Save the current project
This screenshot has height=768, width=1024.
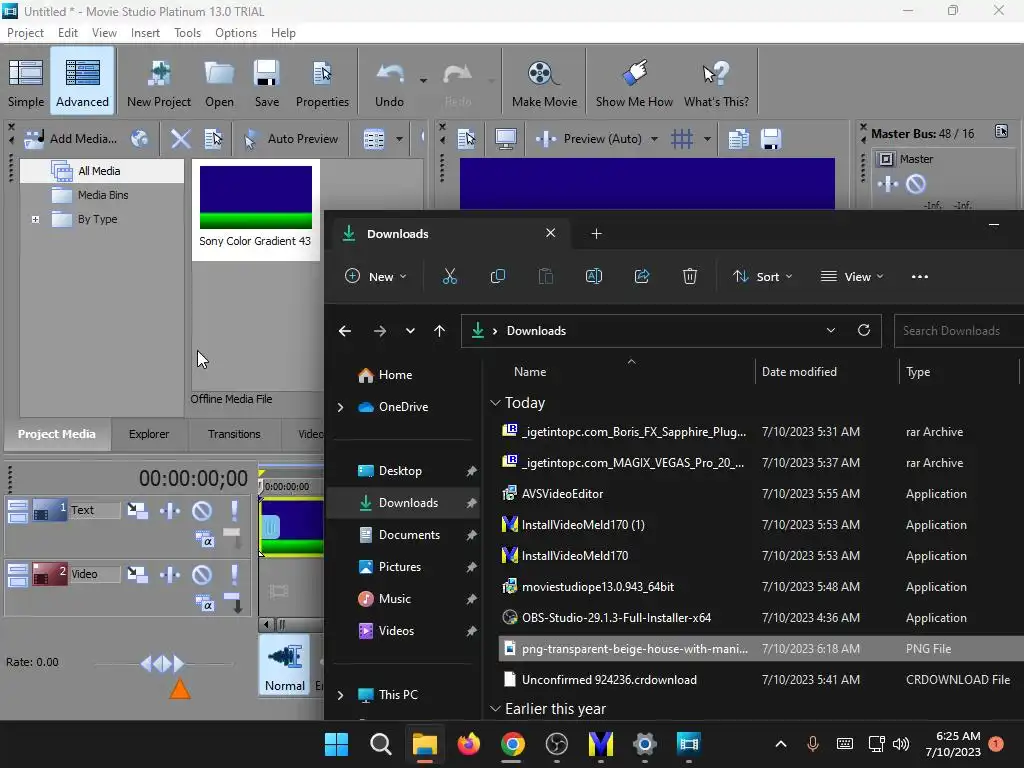266,82
